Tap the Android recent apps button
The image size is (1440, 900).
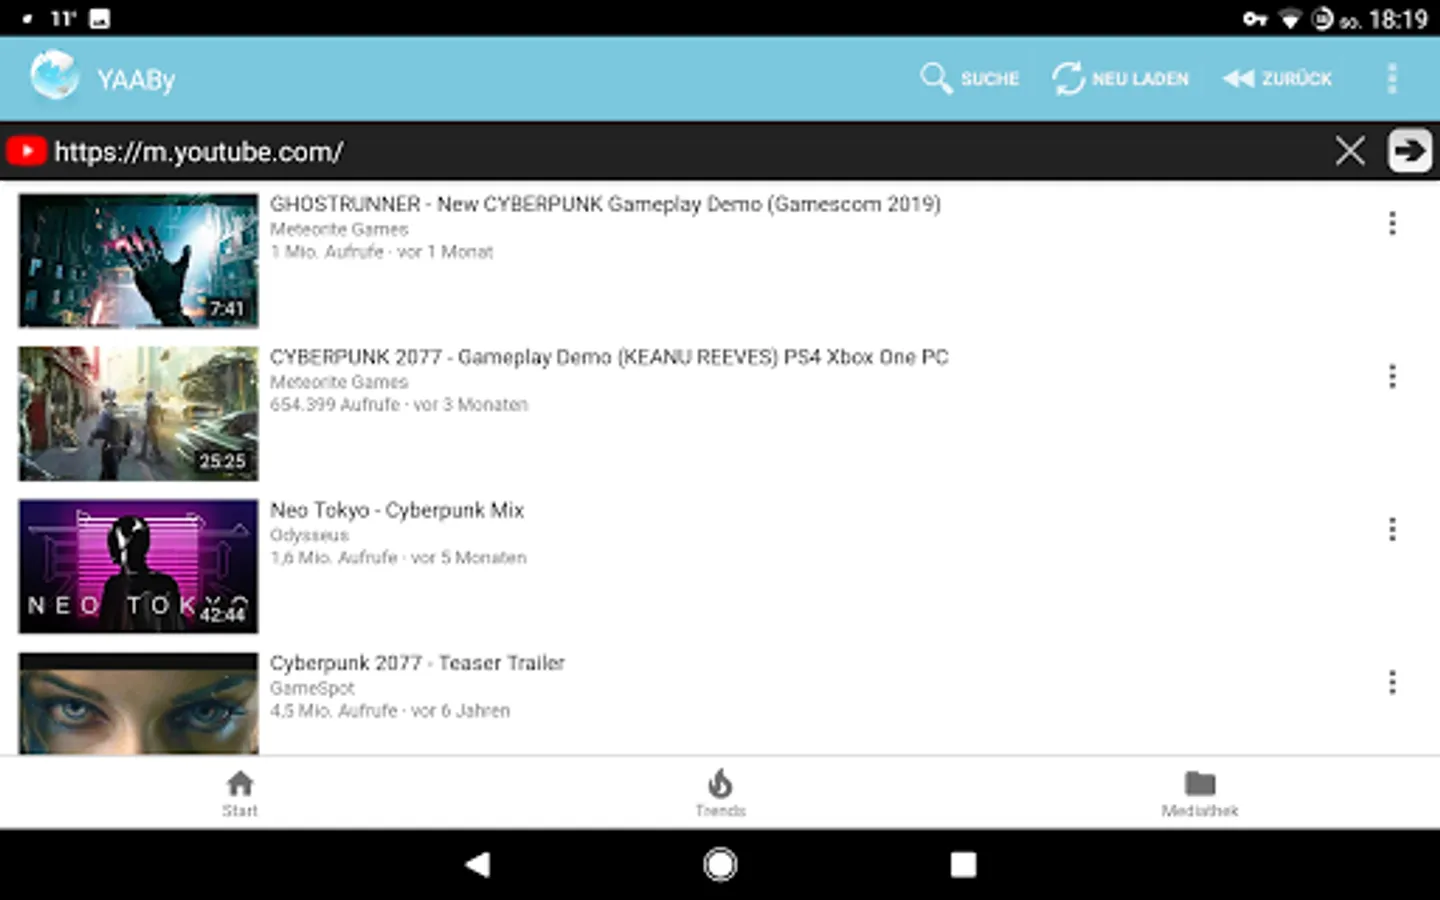pyautogui.click(x=963, y=864)
